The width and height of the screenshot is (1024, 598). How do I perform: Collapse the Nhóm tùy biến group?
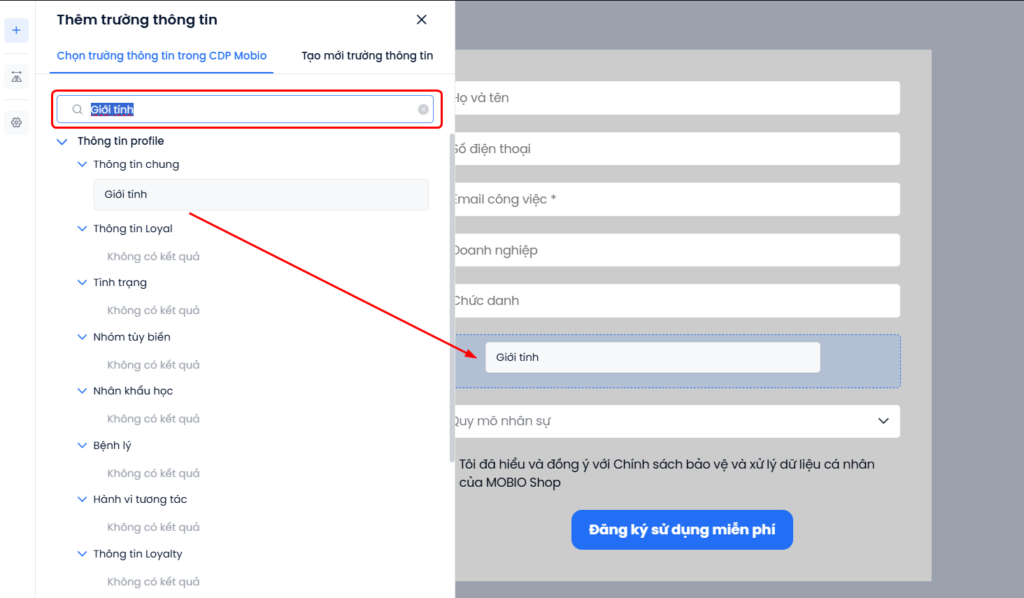83,337
